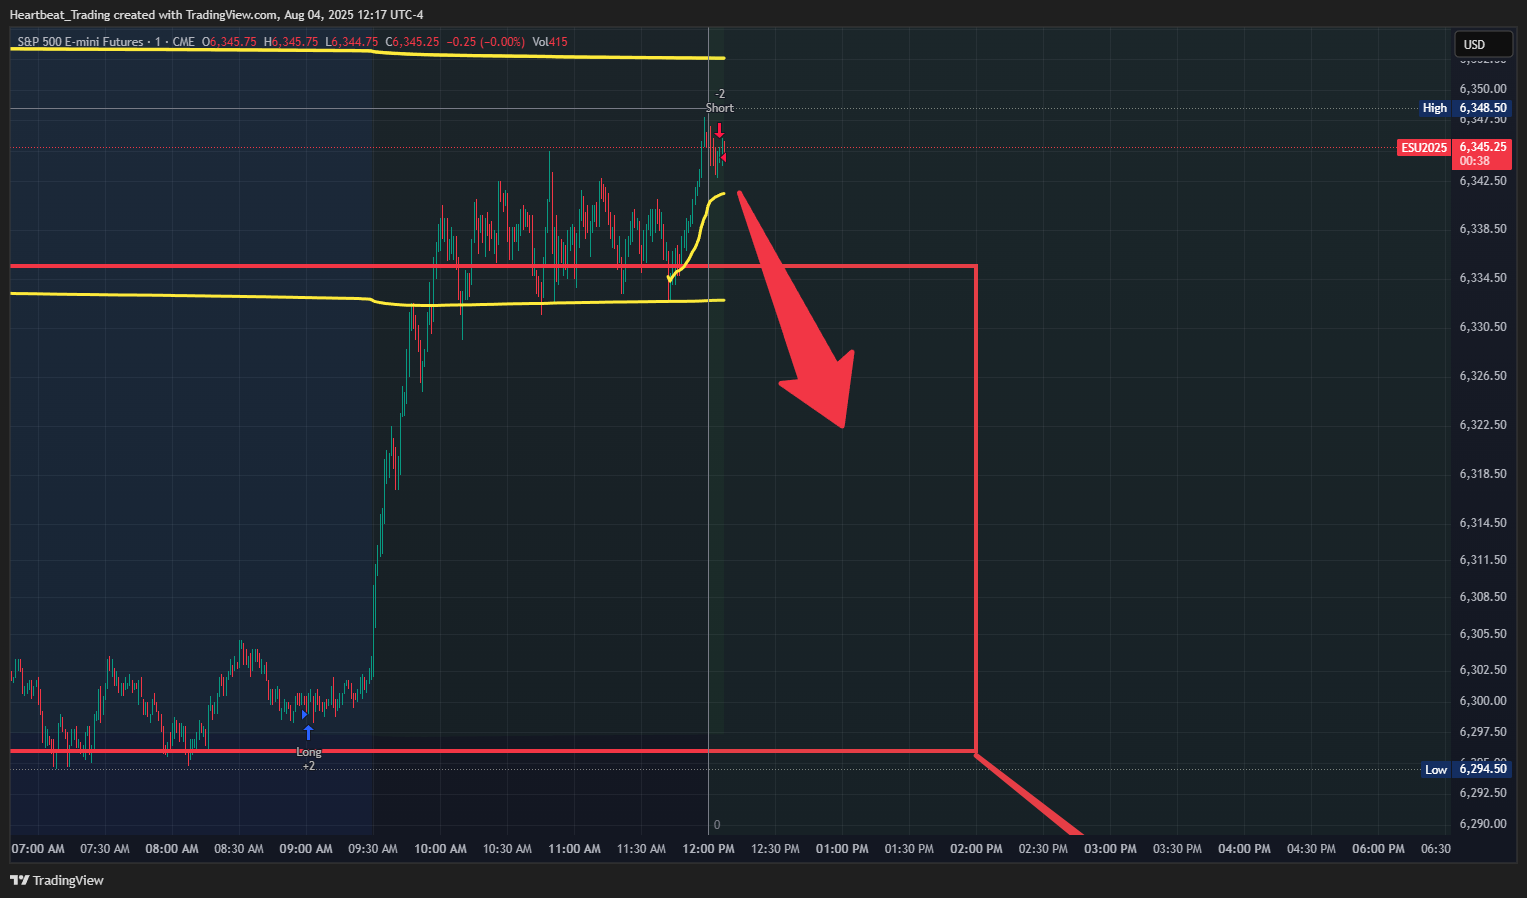This screenshot has width=1527, height=898.
Task: Click the 06:00 PM time axis label
Action: tap(1378, 849)
